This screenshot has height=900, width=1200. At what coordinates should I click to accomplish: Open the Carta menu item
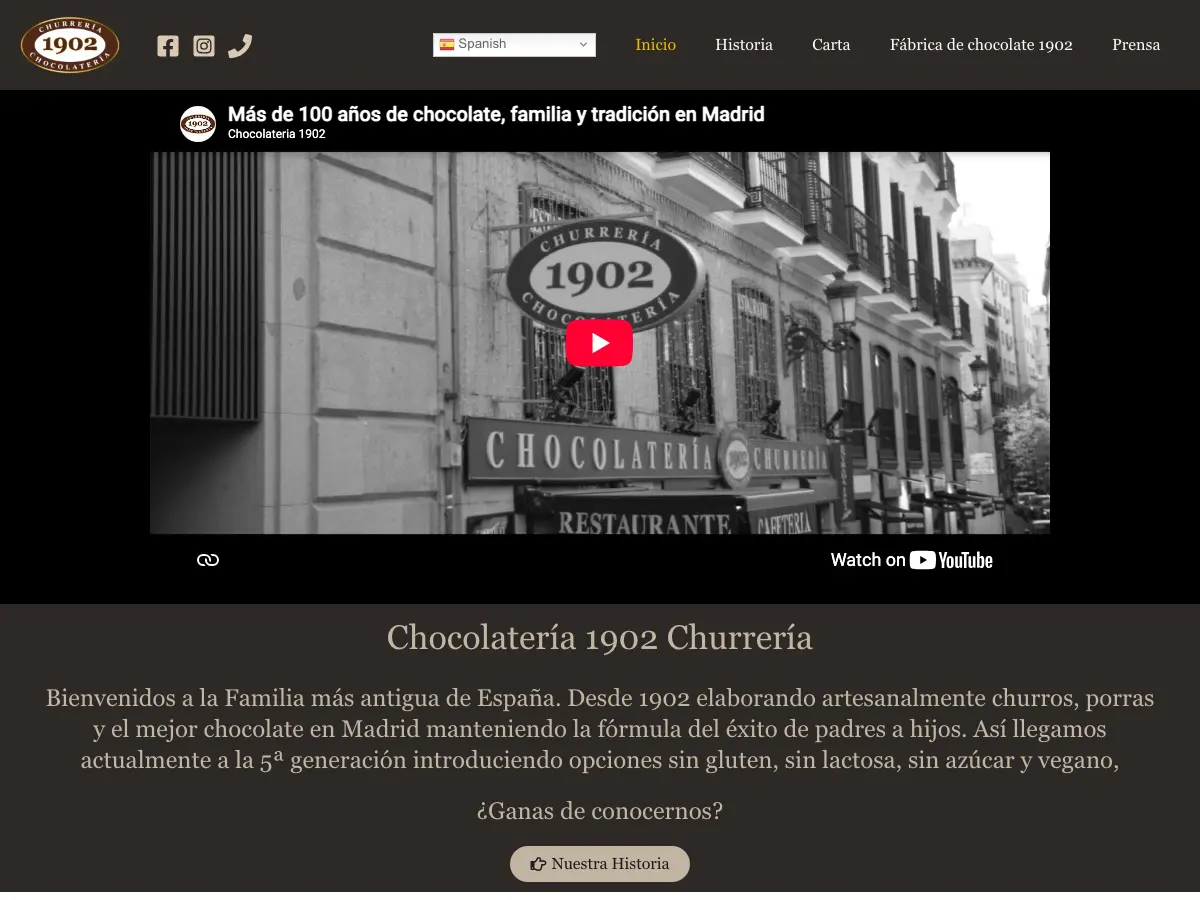[x=831, y=45]
